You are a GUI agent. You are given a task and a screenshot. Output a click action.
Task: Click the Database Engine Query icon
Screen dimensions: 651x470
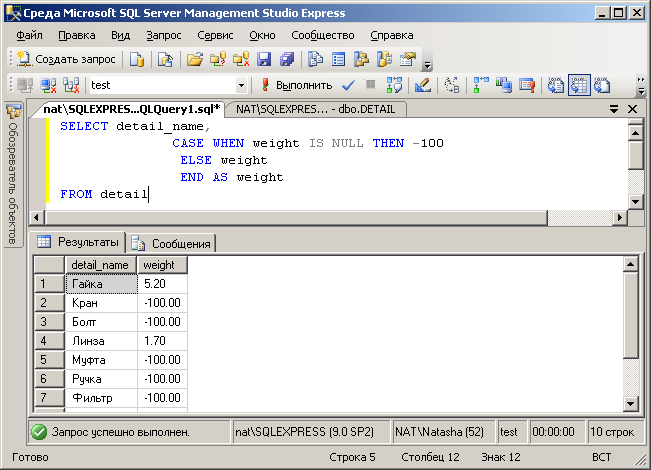pos(137,59)
